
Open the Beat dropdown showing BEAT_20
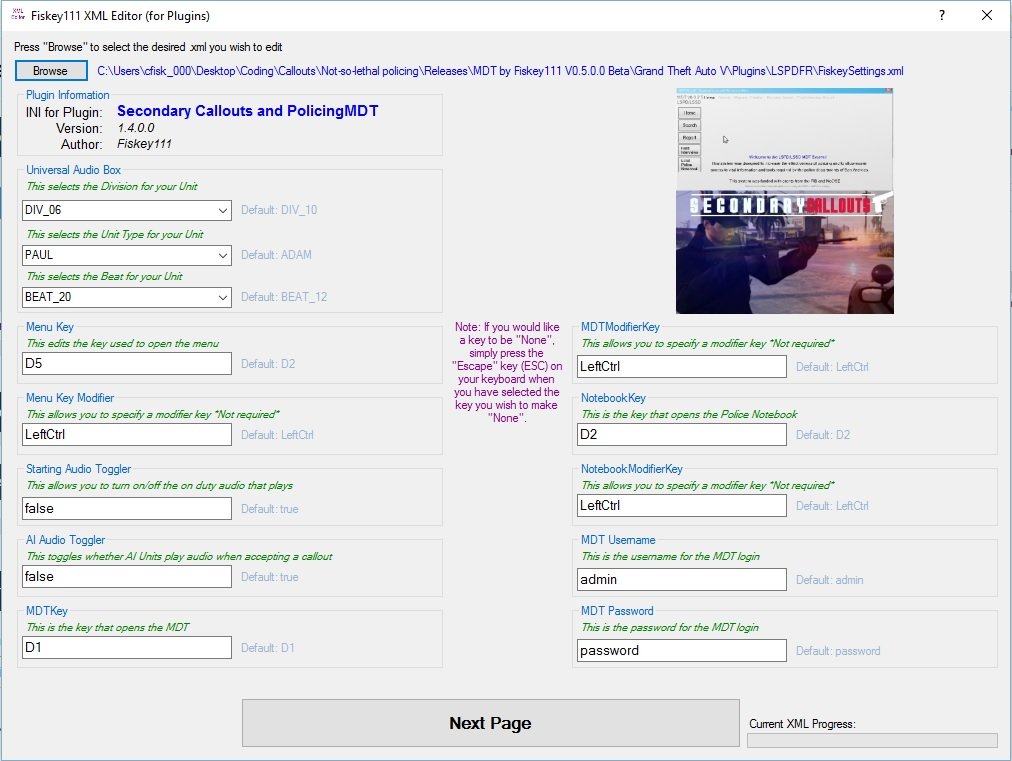point(127,297)
